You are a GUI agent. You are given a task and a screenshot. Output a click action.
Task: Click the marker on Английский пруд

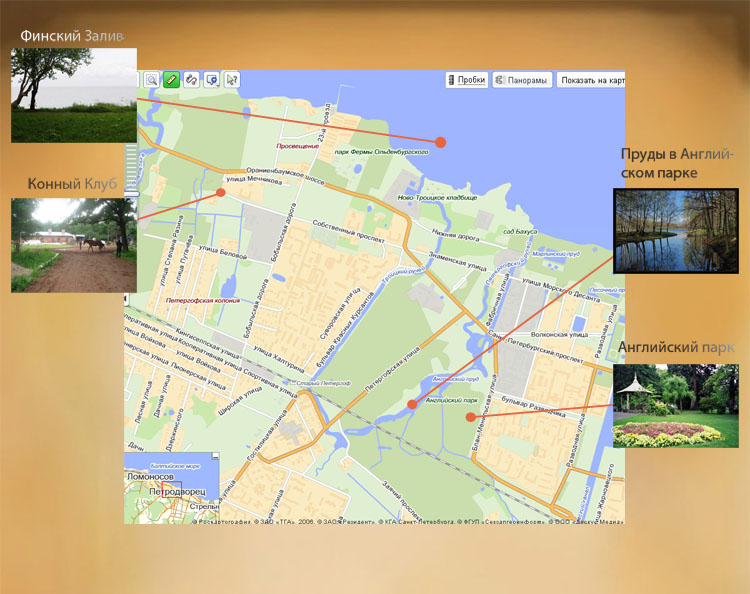[412, 404]
